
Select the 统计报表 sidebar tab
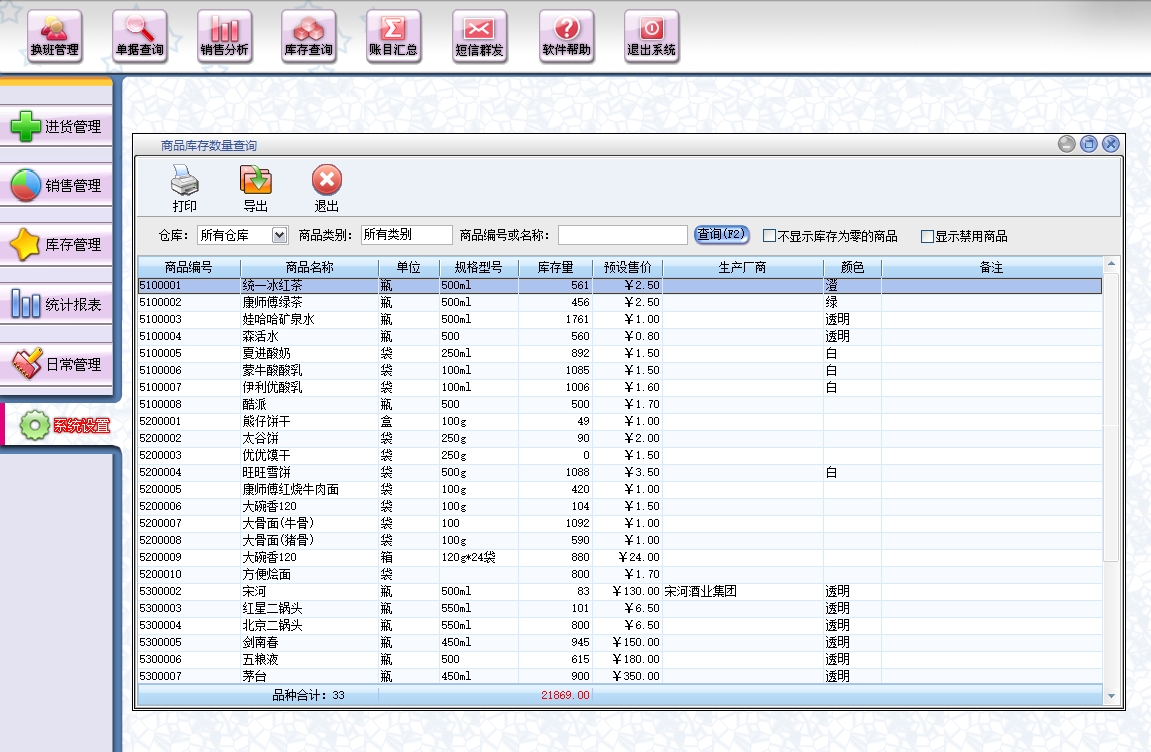tap(58, 305)
